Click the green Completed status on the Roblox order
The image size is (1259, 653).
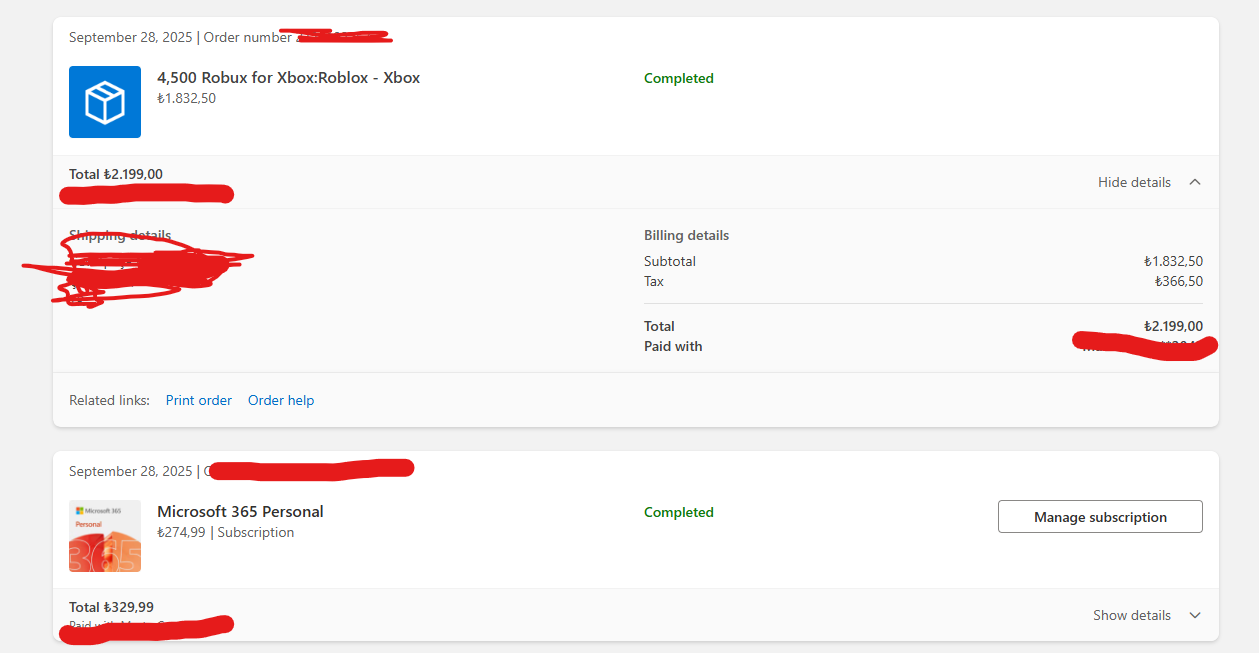pos(678,77)
